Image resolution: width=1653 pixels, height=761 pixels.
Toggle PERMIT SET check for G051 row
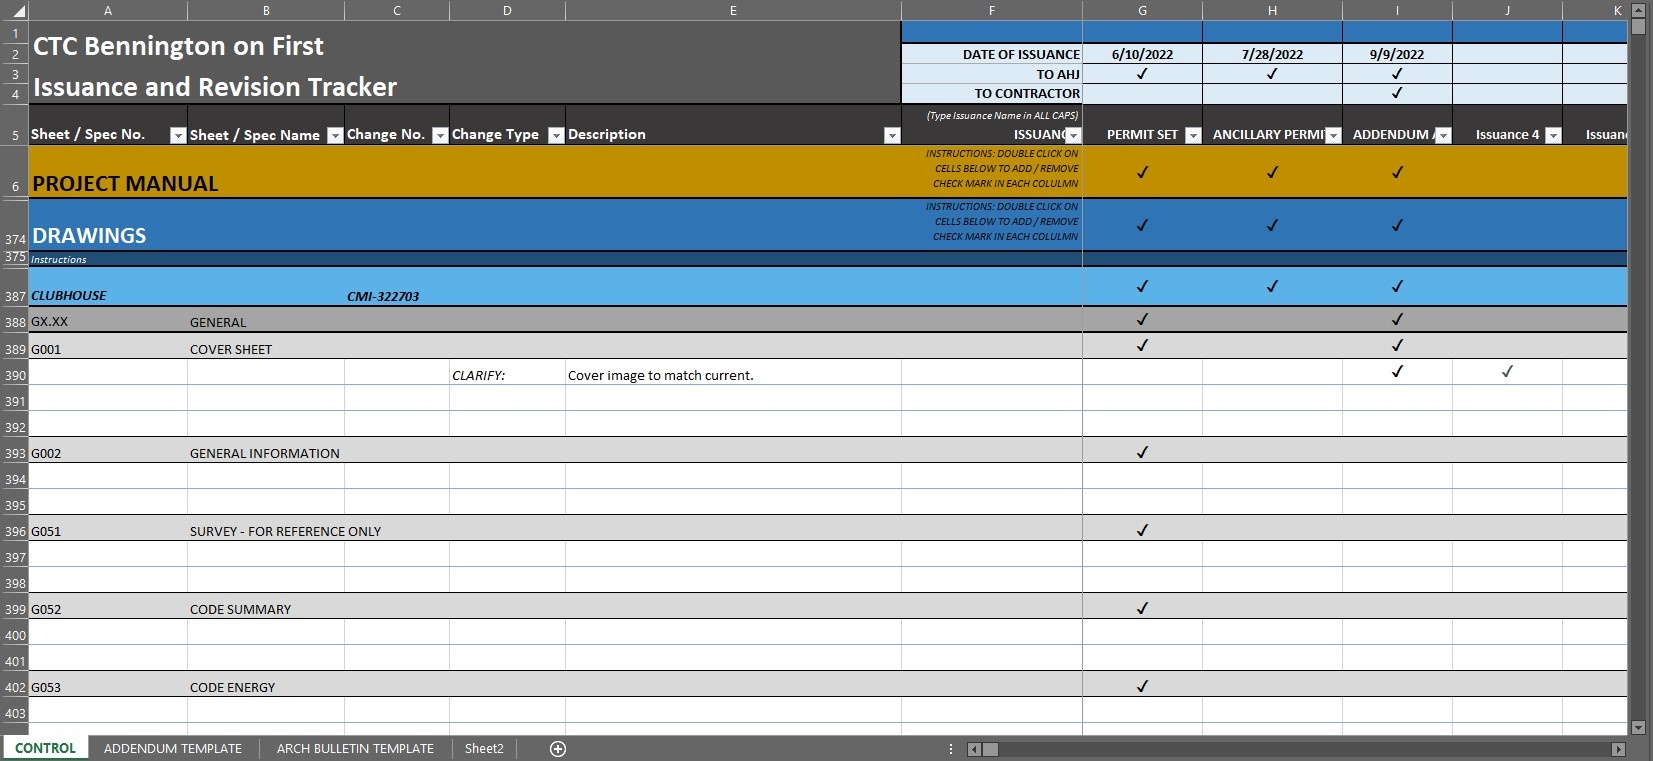coord(1142,530)
